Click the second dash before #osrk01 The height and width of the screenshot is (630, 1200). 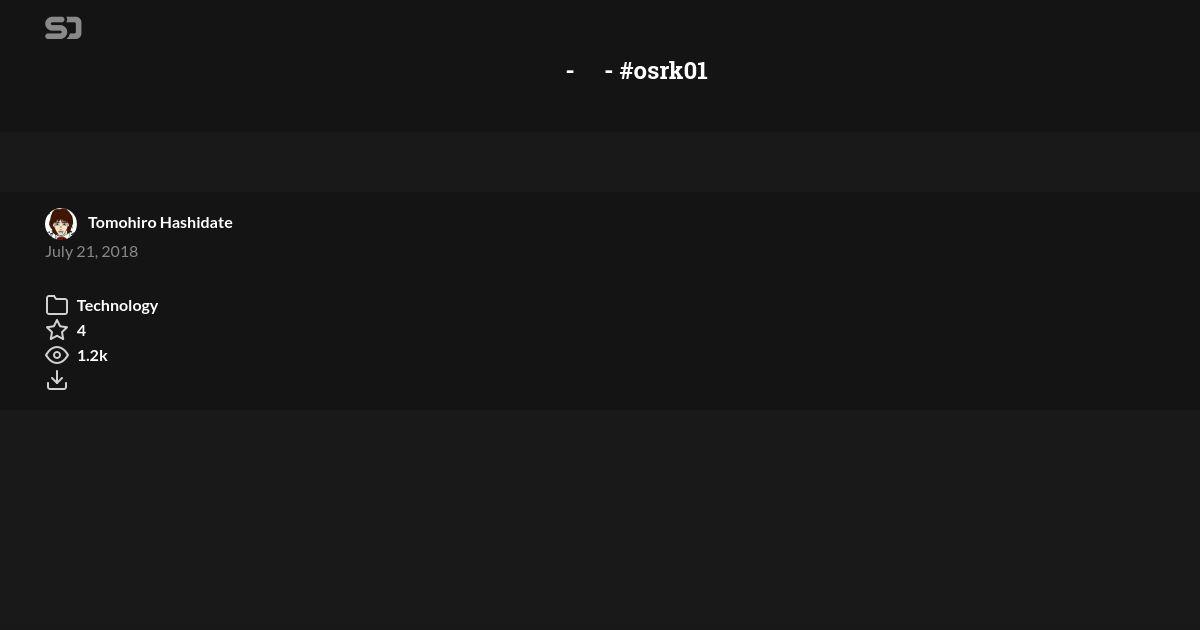(x=609, y=70)
